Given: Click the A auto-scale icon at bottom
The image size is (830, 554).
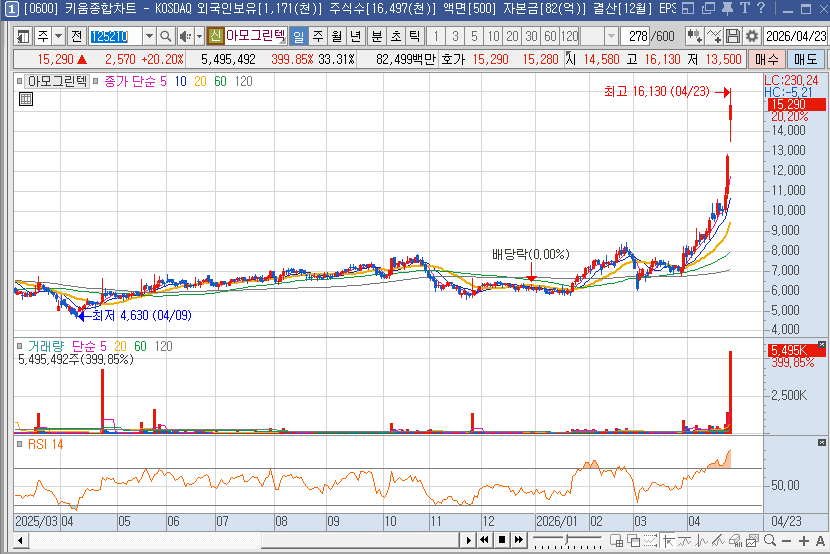Looking at the screenshot, I should tap(820, 541).
